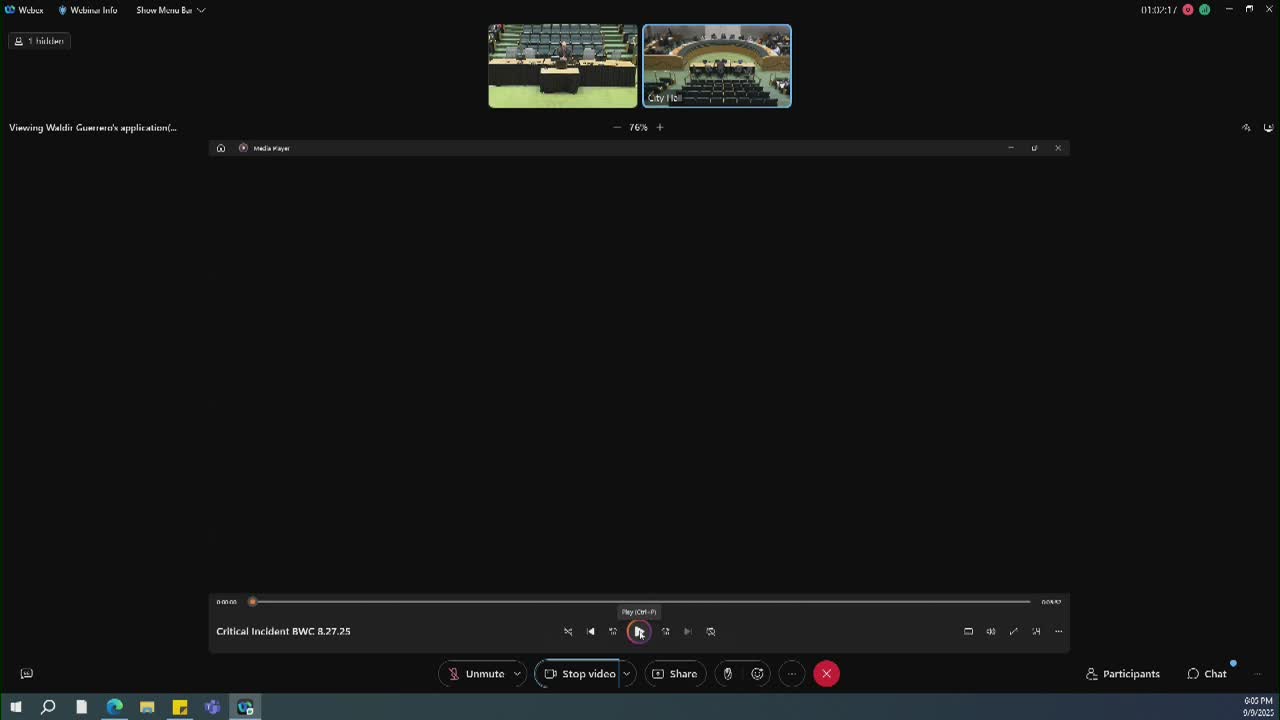Open Microsoft Edge from taskbar
This screenshot has width=1280, height=720.
click(x=114, y=707)
